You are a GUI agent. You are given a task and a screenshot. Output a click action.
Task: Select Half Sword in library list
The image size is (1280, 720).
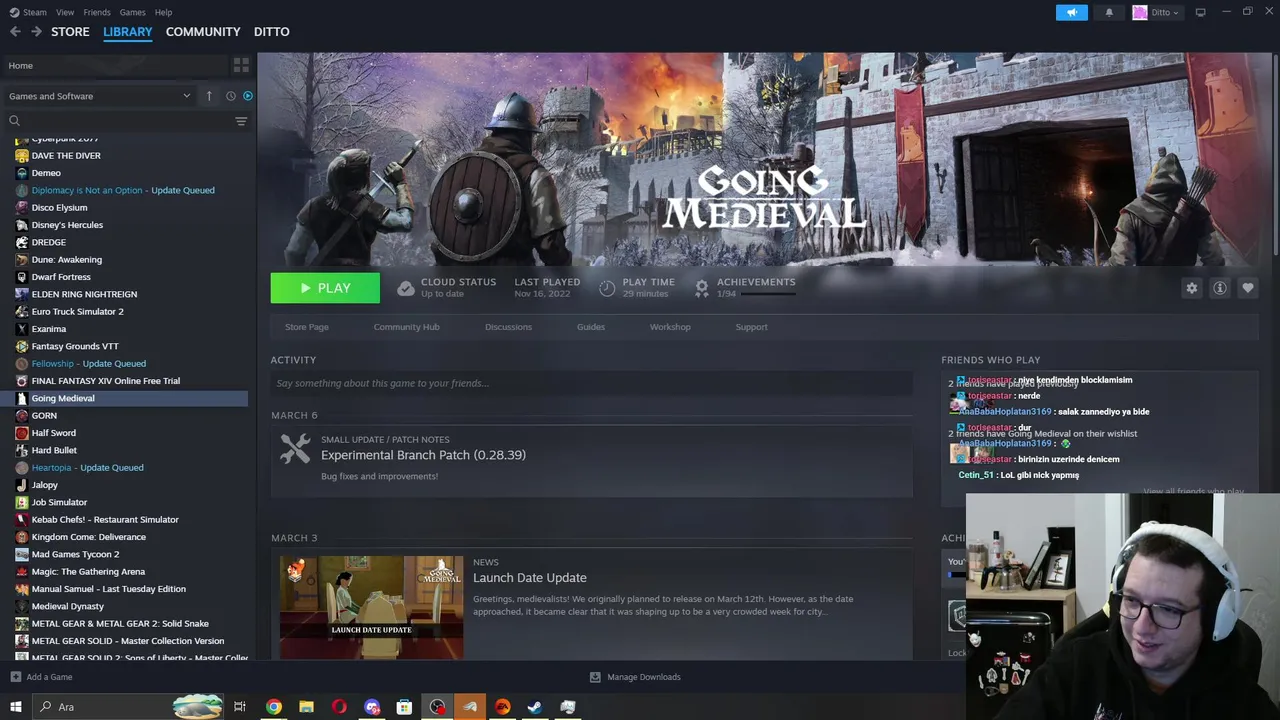click(x=54, y=433)
